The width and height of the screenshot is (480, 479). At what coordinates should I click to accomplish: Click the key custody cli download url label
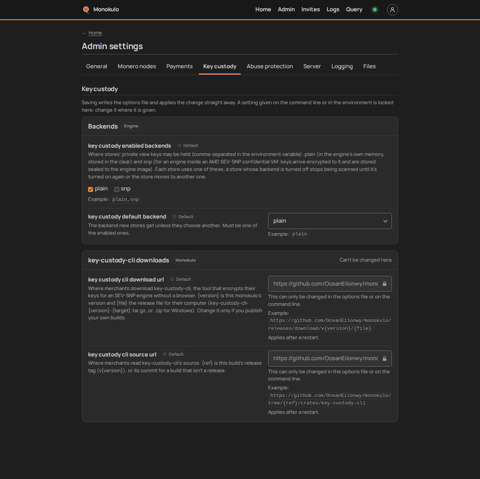126,280
